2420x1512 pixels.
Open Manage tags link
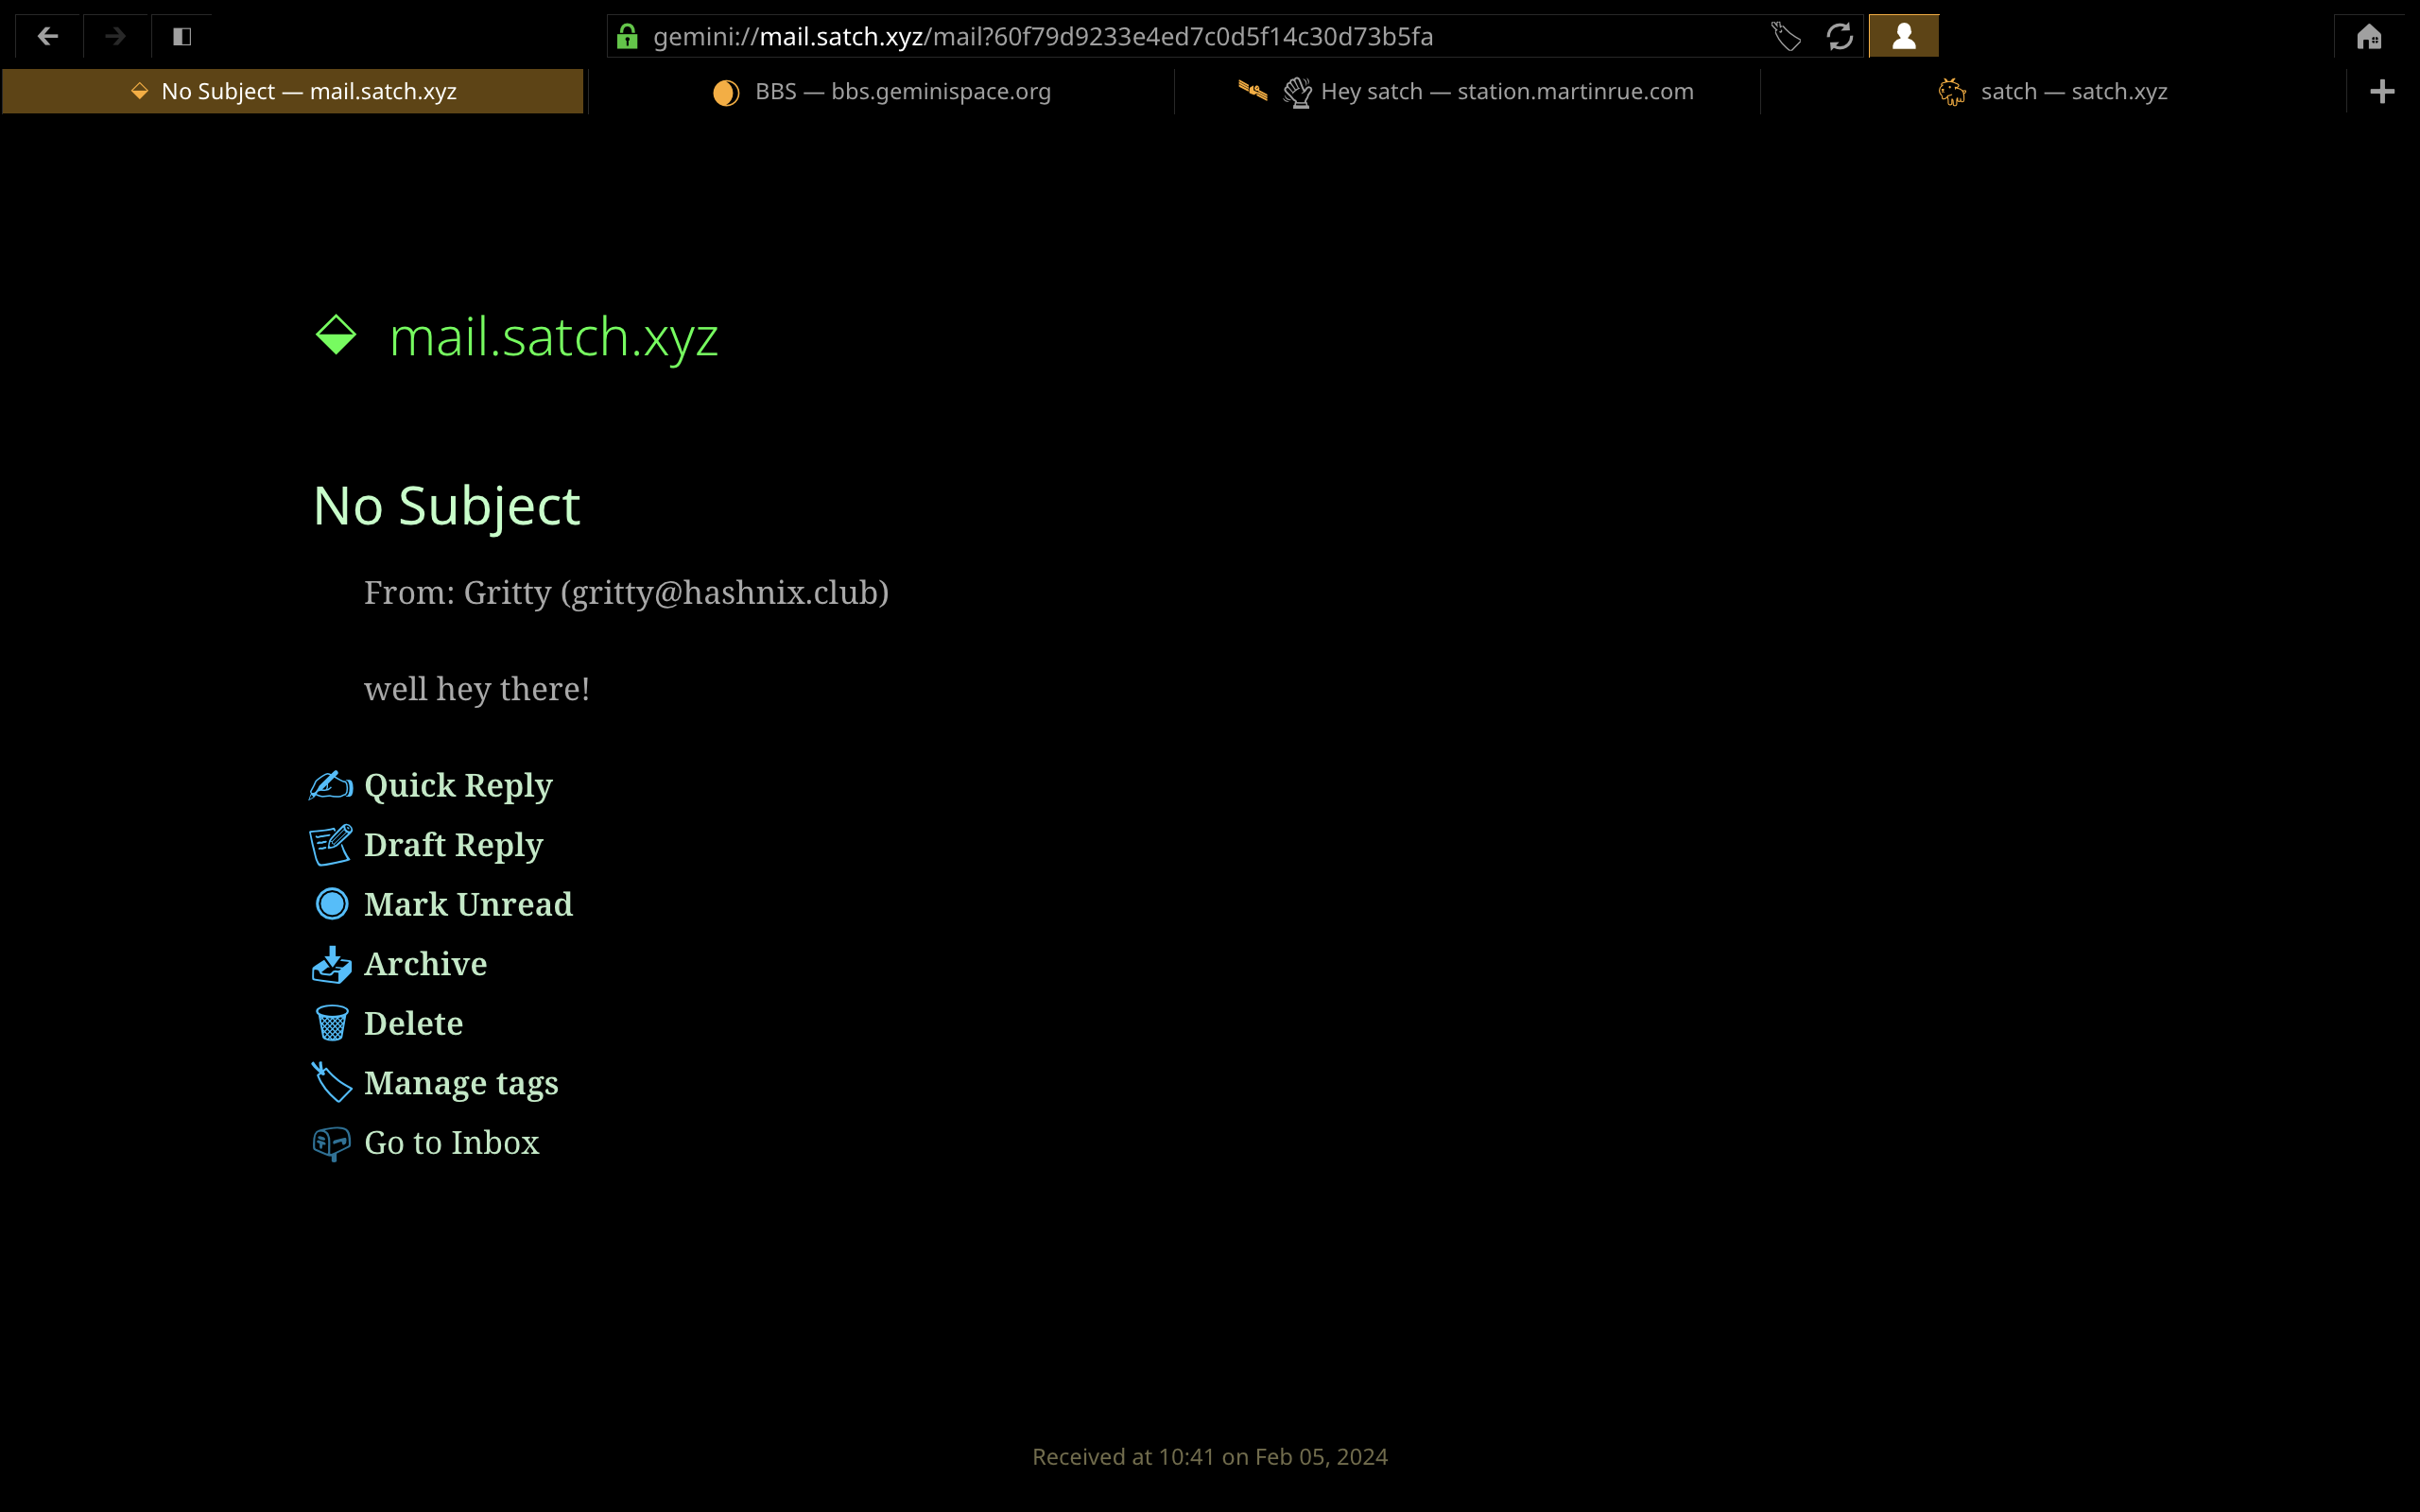coord(461,1084)
